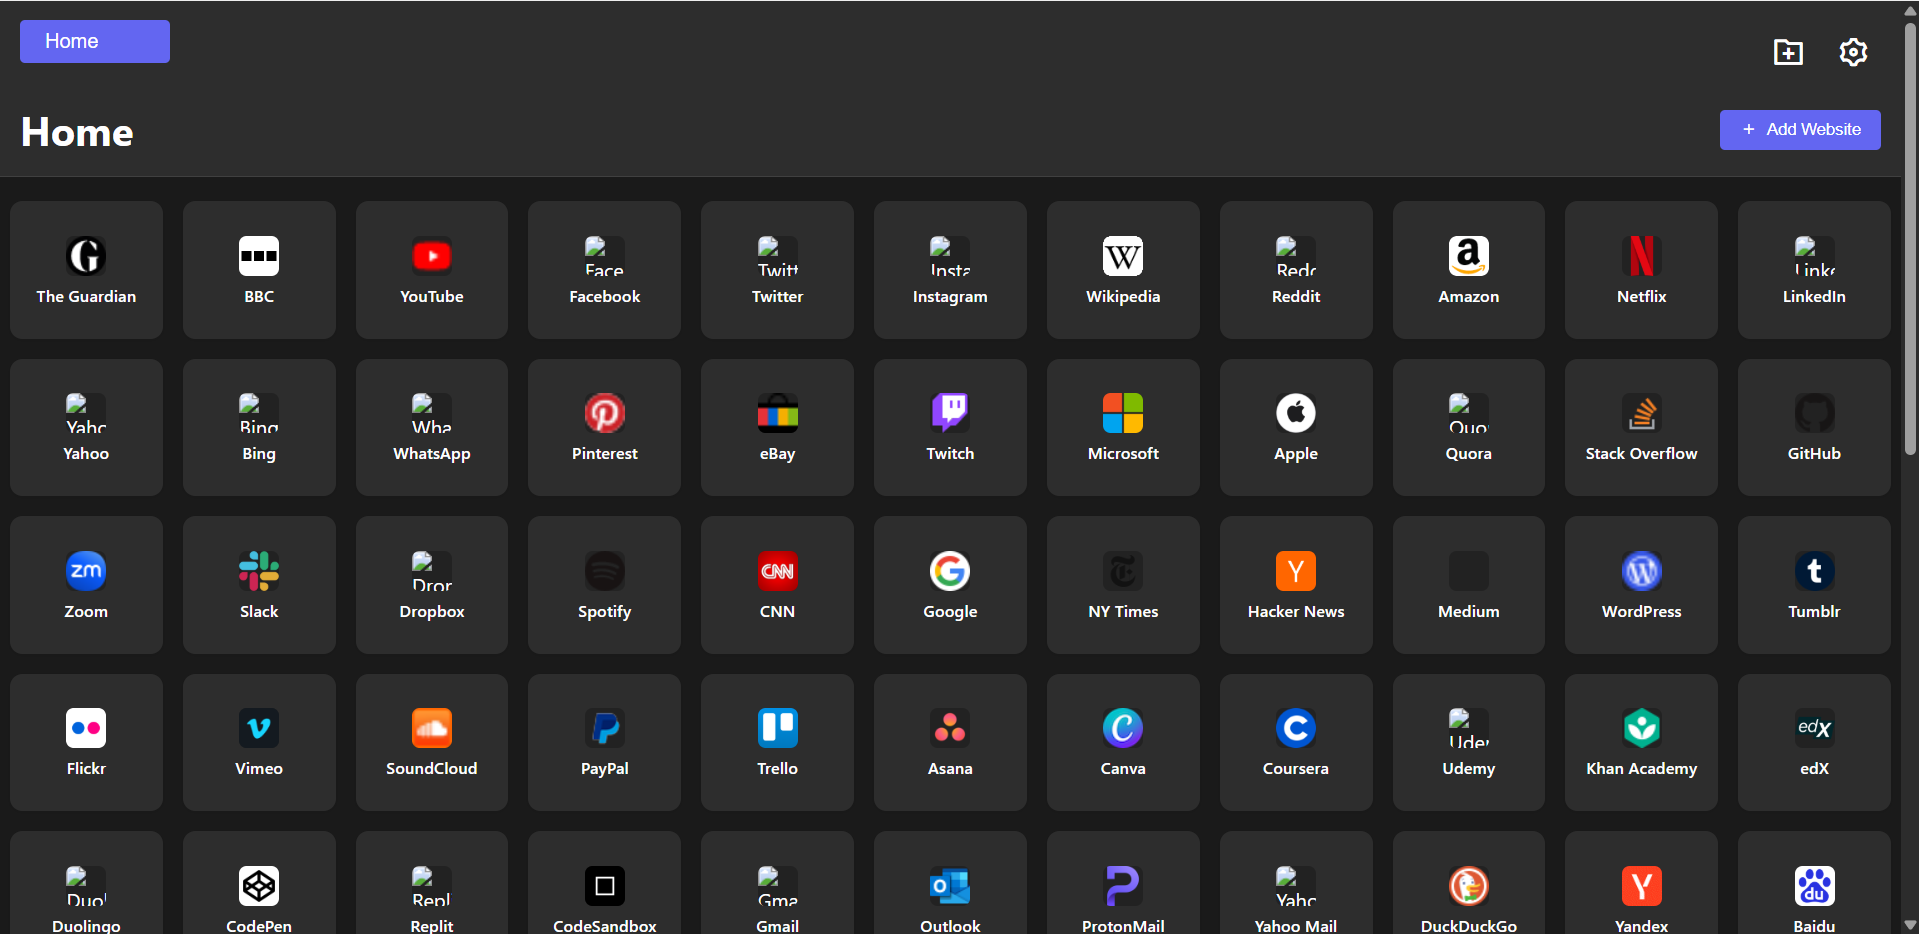This screenshot has width=1919, height=934.
Task: Launch the Google shortcut tile
Action: (949, 585)
